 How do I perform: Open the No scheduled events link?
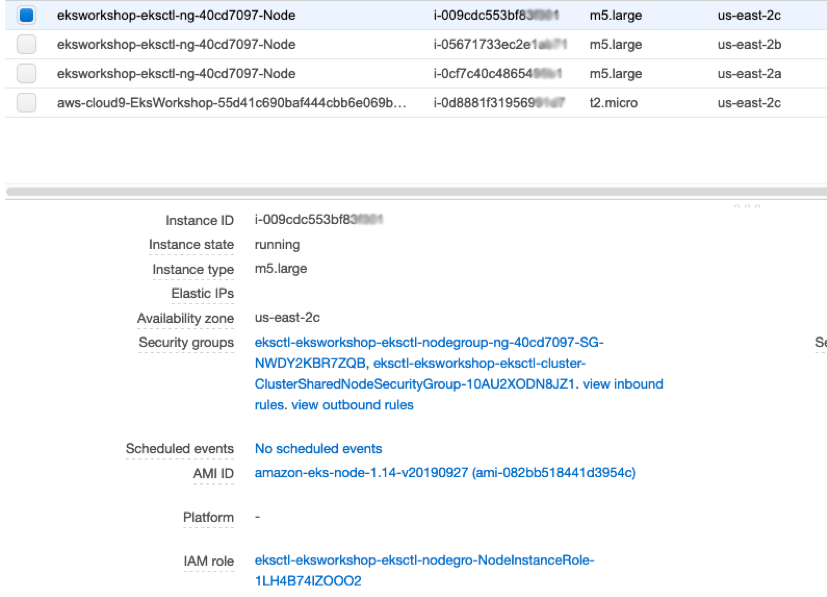[318, 449]
